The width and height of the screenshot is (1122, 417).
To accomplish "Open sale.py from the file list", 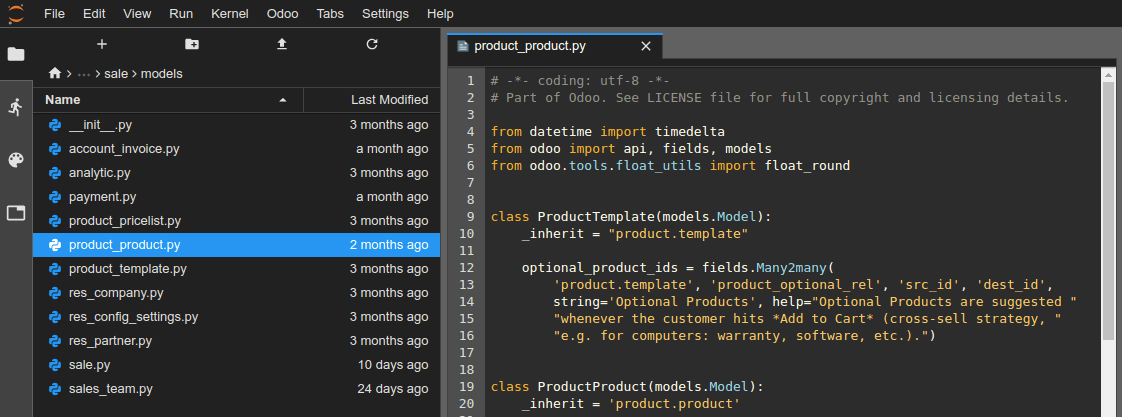I will tap(89, 365).
